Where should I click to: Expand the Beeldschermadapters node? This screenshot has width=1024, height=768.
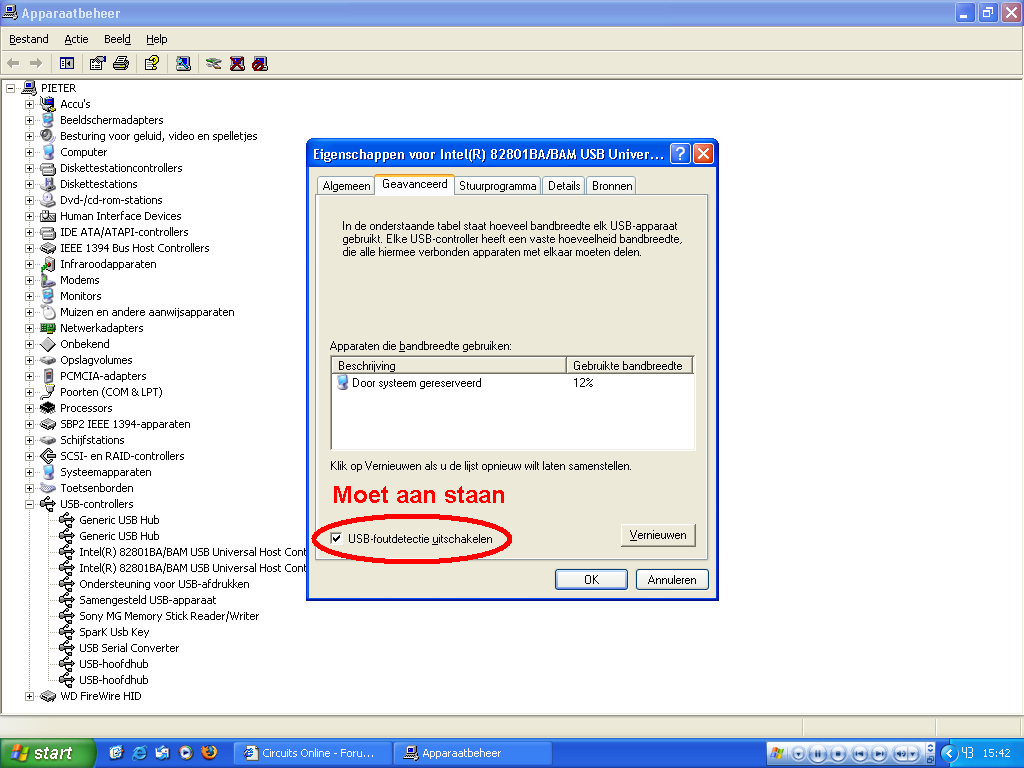pos(29,120)
